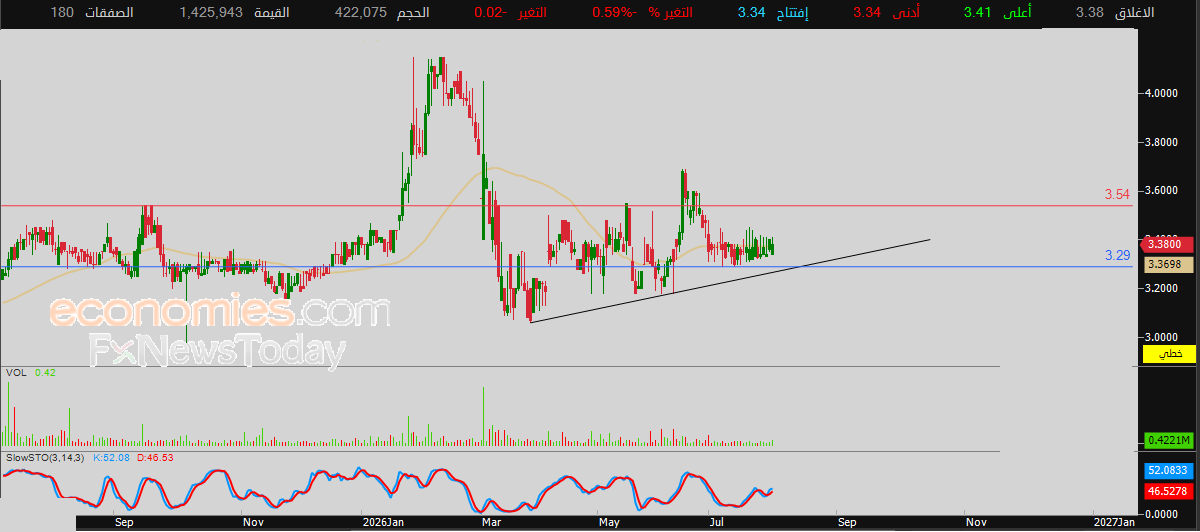1200x532 pixels.
Task: Click the D:46.53 stochastic value label
Action: (155, 457)
